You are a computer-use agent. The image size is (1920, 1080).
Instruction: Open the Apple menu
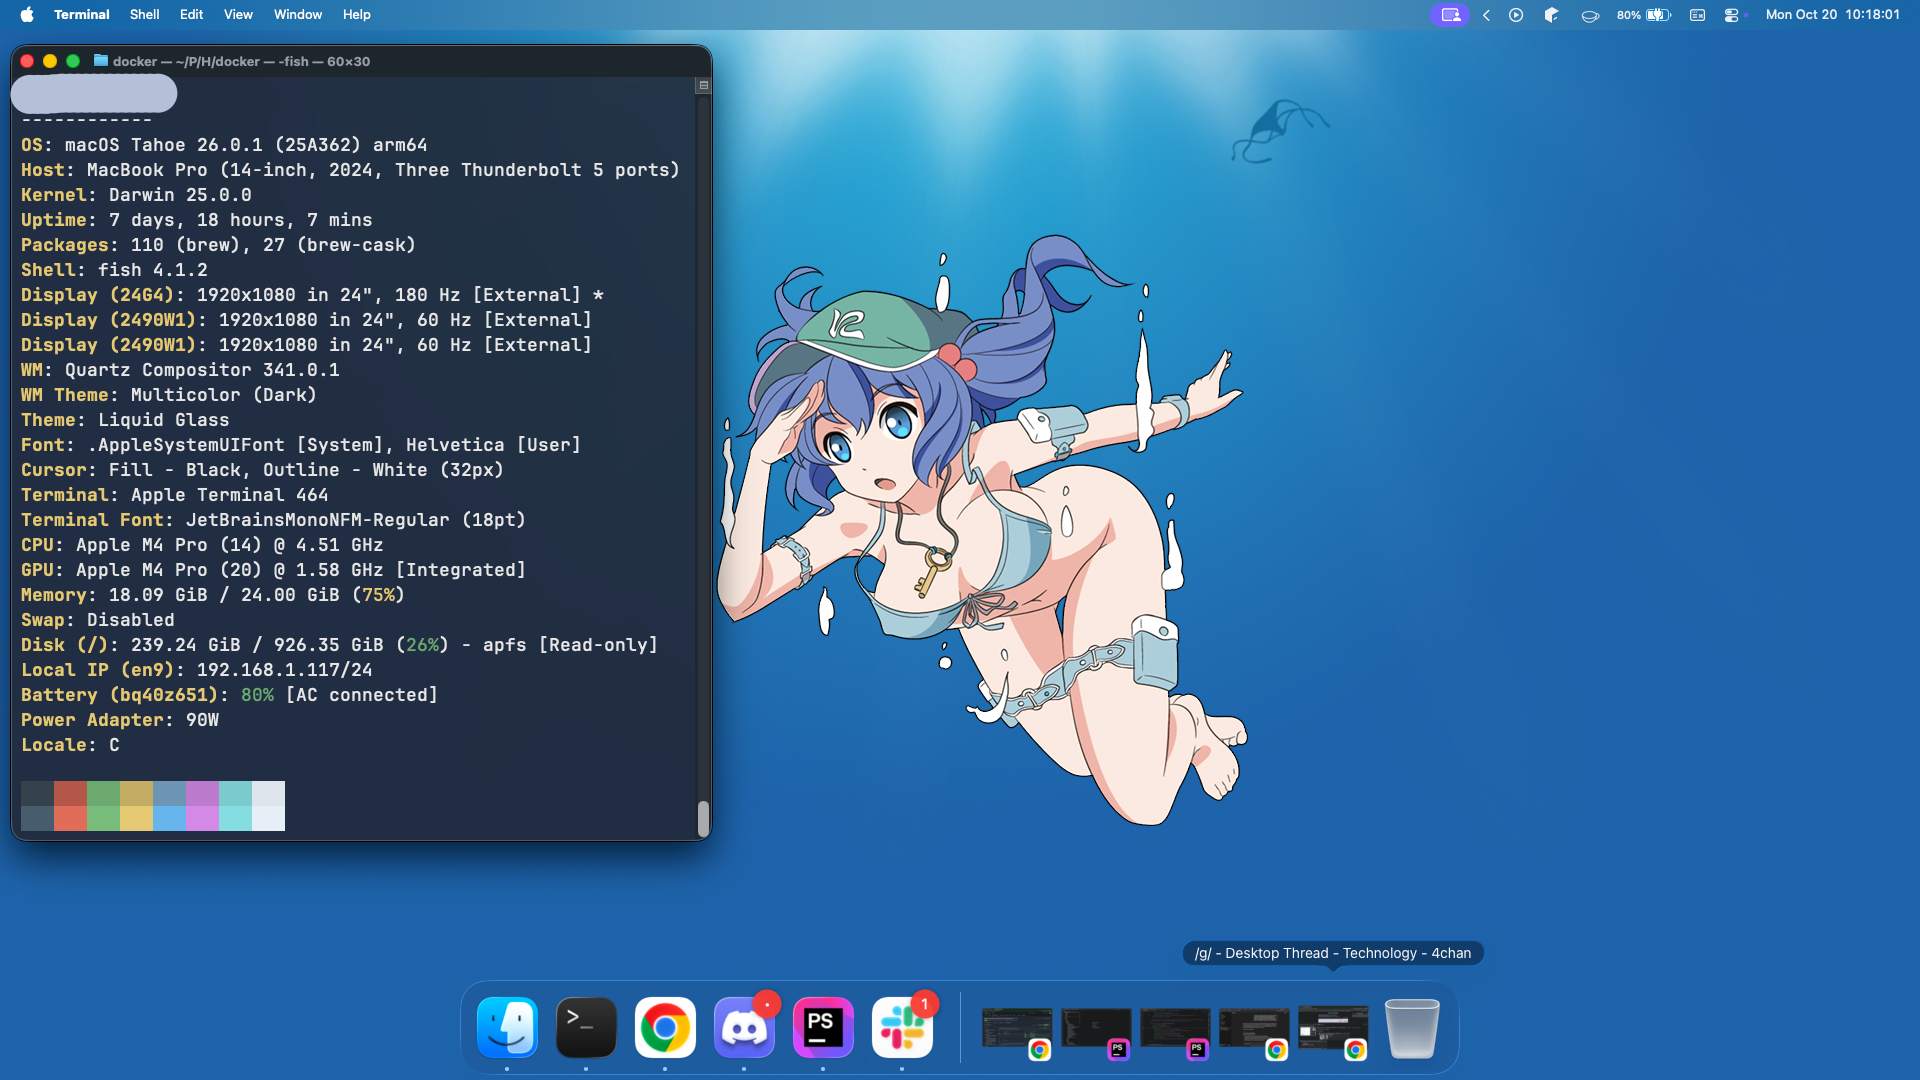(27, 15)
